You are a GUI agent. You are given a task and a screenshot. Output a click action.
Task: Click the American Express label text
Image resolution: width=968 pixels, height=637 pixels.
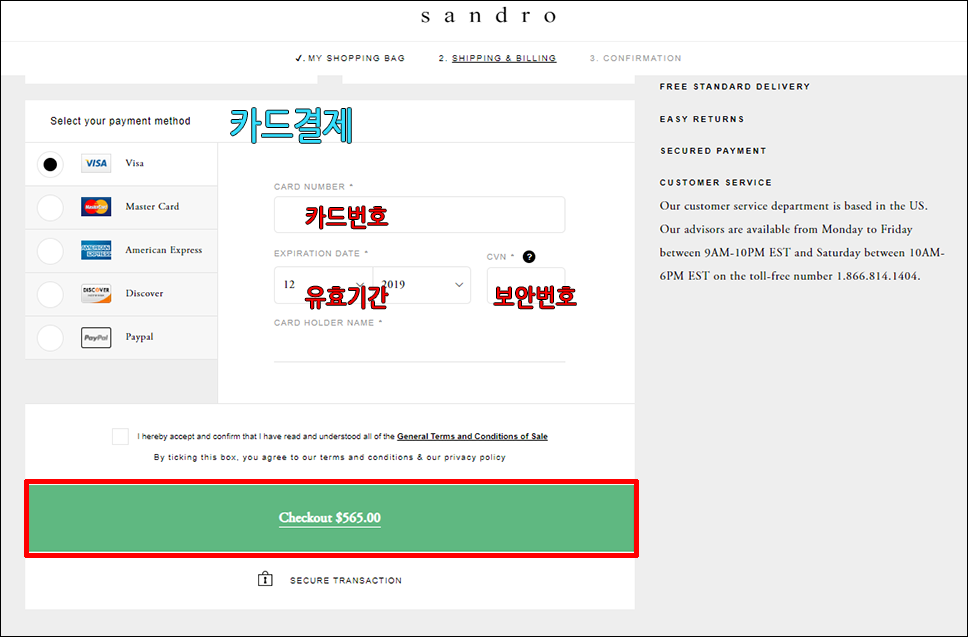click(164, 250)
